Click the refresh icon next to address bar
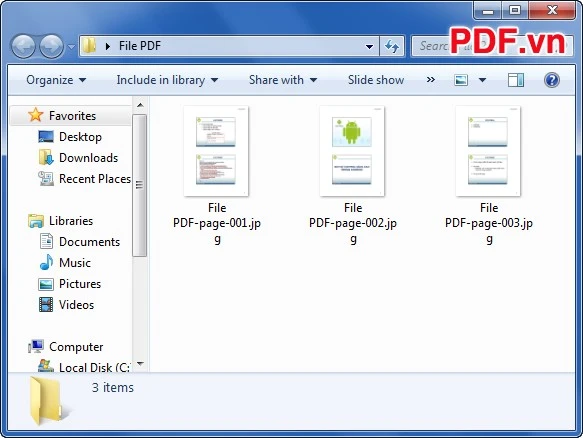583x438 pixels. pyautogui.click(x=392, y=46)
